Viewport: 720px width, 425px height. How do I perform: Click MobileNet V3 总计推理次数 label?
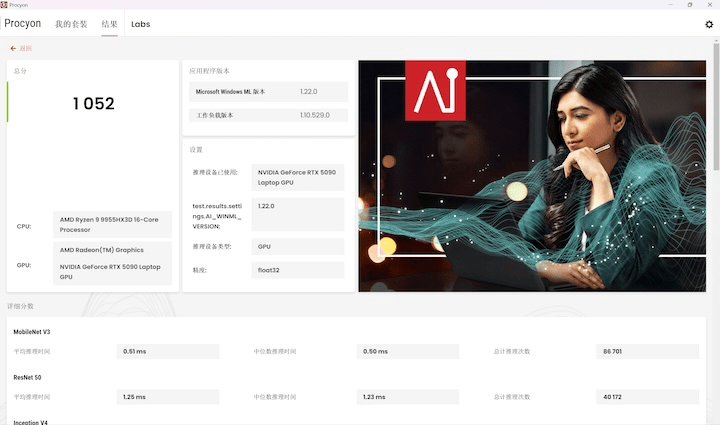(512, 352)
